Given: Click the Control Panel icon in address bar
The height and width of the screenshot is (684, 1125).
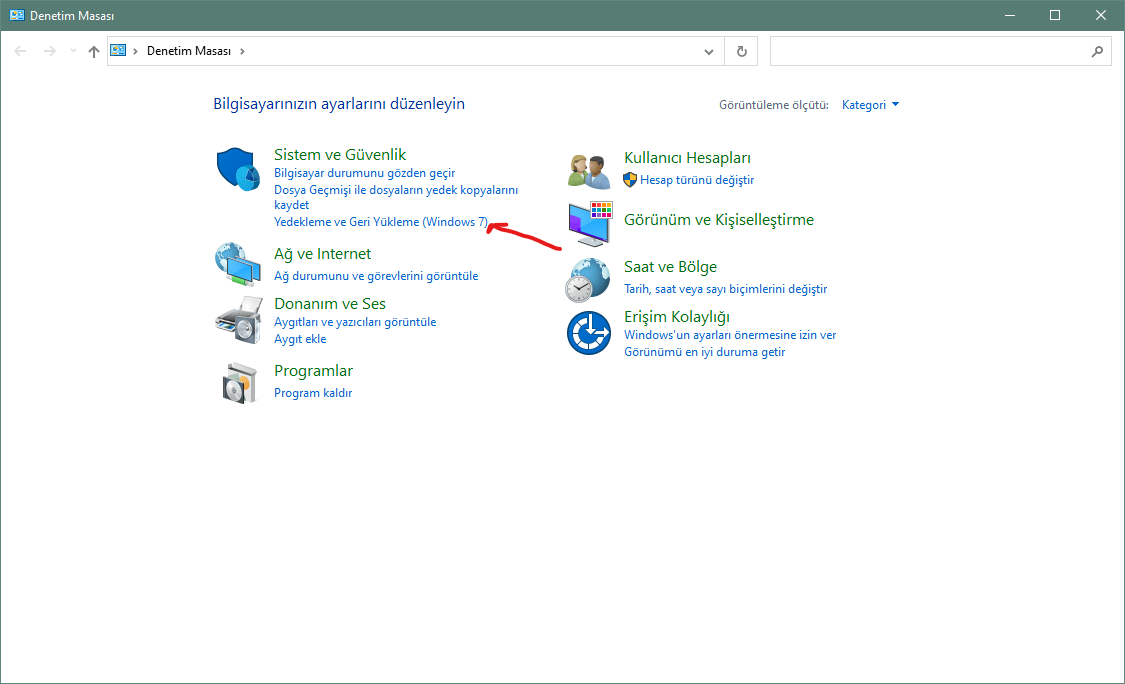Looking at the screenshot, I should pos(118,50).
